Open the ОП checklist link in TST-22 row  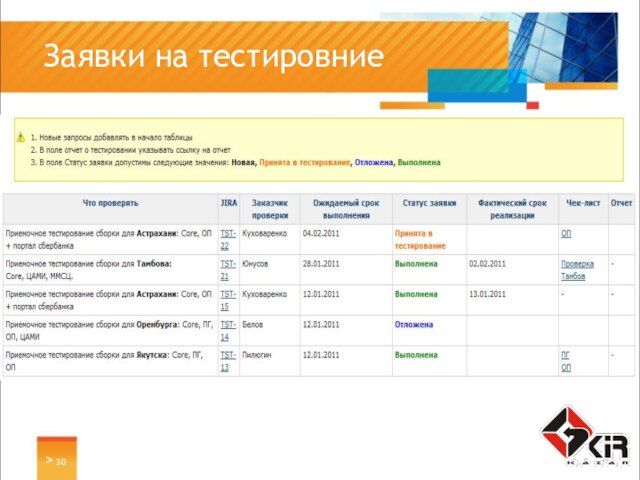coord(565,234)
